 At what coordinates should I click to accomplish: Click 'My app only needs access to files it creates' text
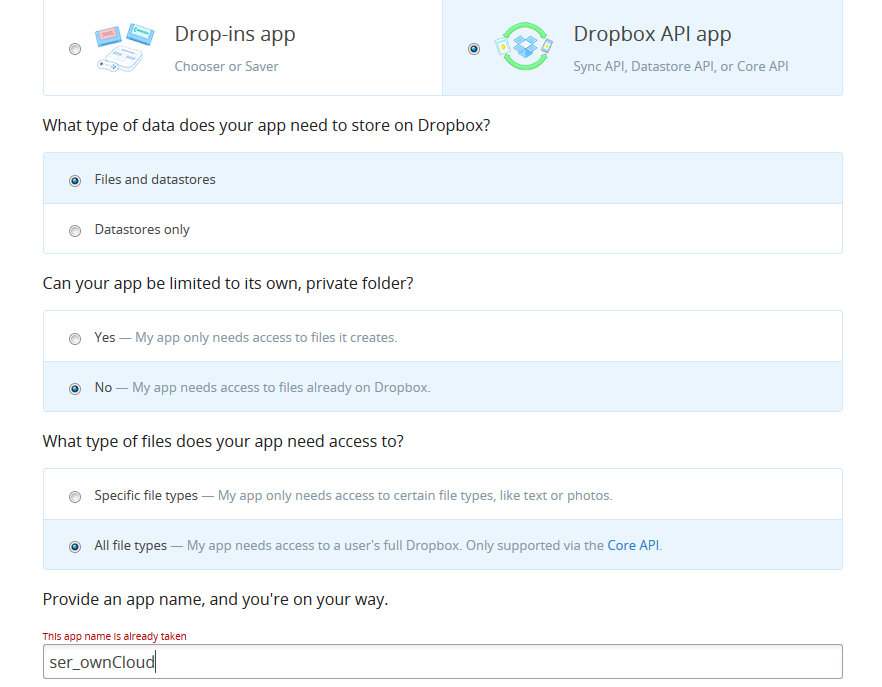[266, 338]
